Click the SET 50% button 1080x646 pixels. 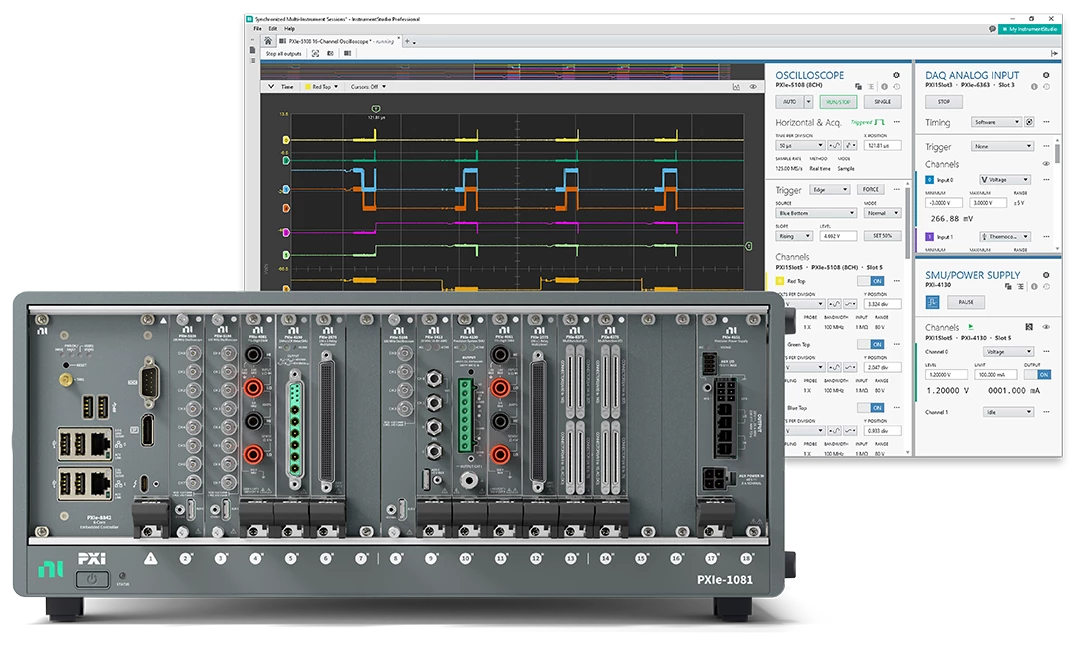click(x=882, y=236)
